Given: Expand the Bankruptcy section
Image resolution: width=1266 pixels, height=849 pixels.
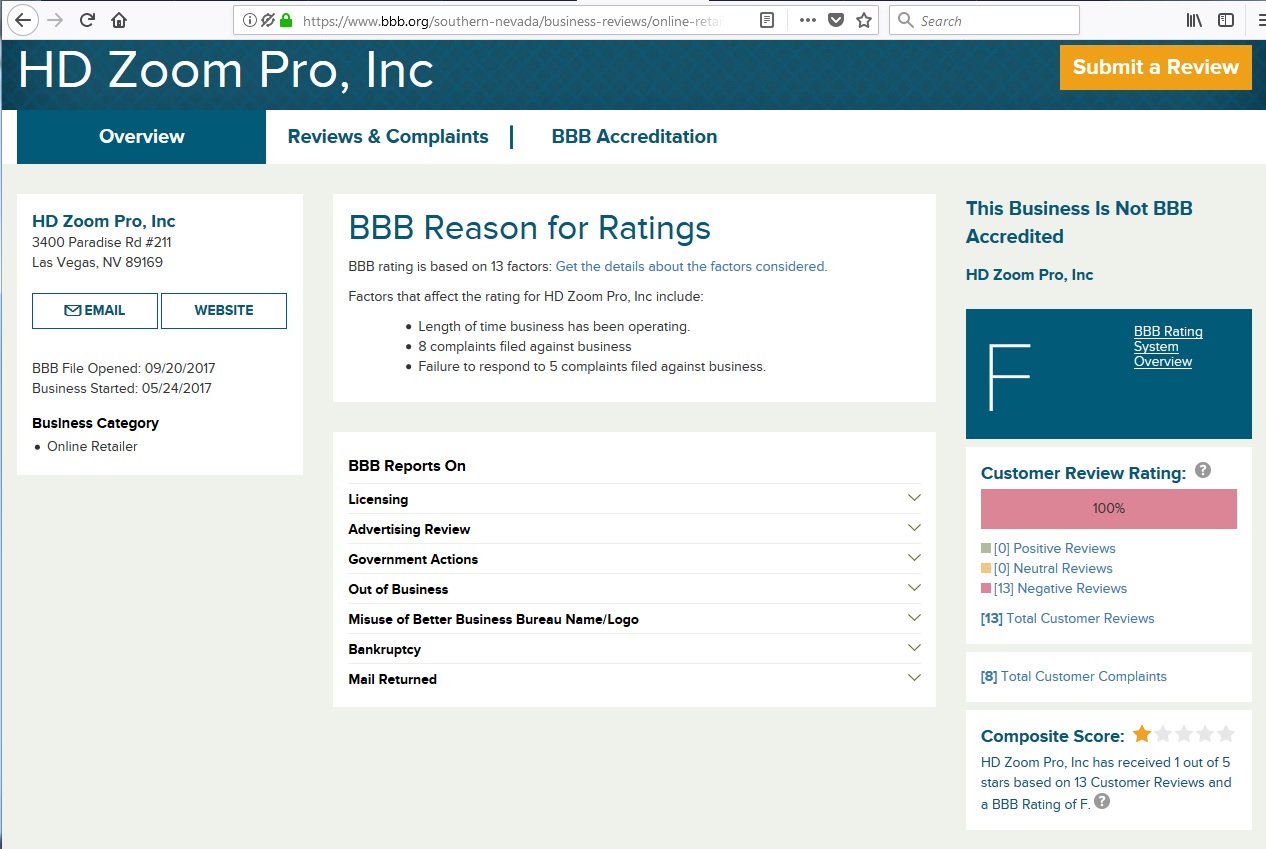Looking at the screenshot, I should click(x=634, y=649).
